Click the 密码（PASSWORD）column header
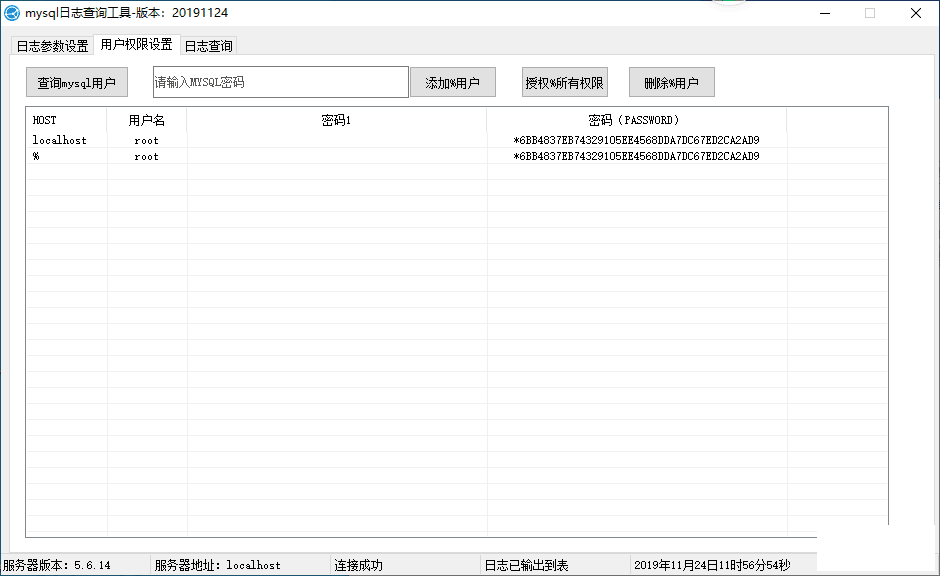This screenshot has height=576, width=940. (x=637, y=120)
